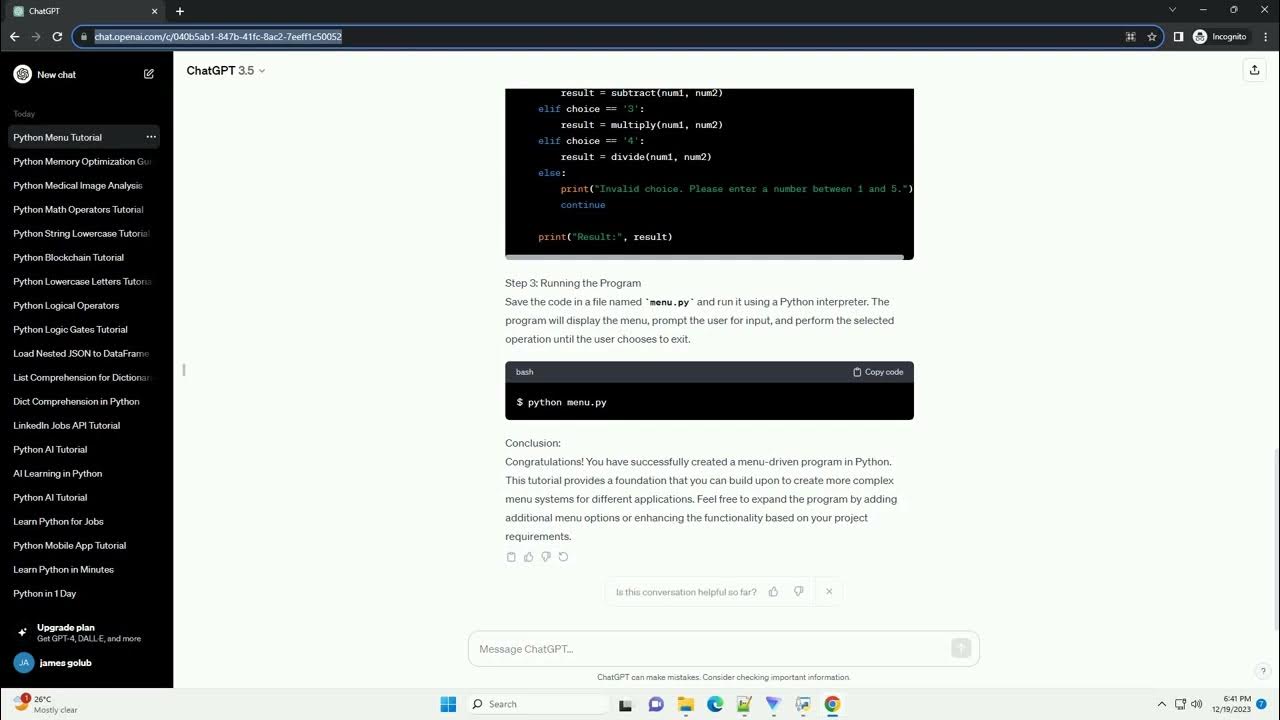Open Python Memory Optimization chat
Viewport: 1280px width, 720px height.
84,161
